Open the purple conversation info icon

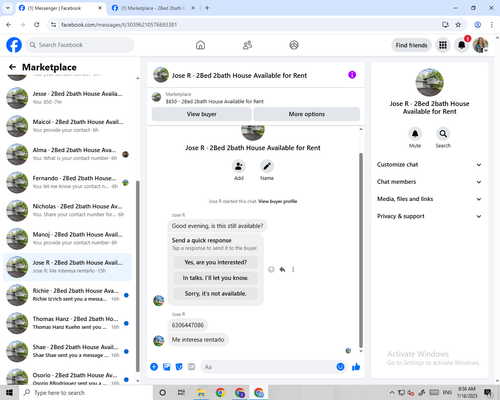click(352, 75)
